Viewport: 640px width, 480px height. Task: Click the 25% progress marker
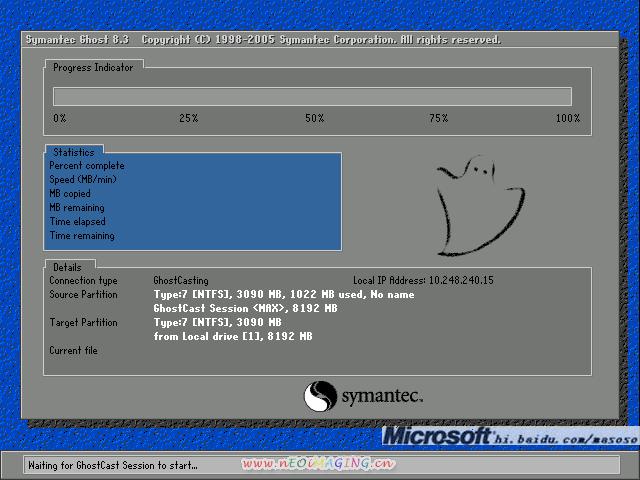[x=189, y=118]
